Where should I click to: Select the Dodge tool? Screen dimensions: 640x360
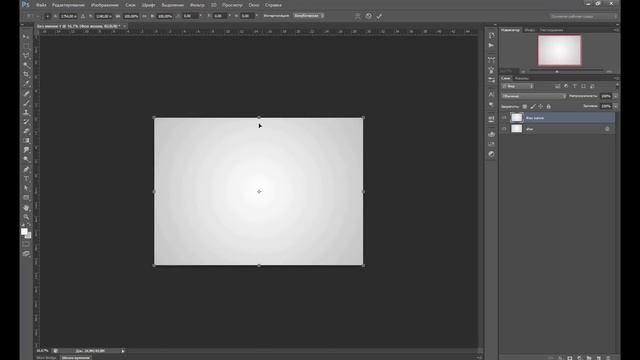tap(26, 160)
